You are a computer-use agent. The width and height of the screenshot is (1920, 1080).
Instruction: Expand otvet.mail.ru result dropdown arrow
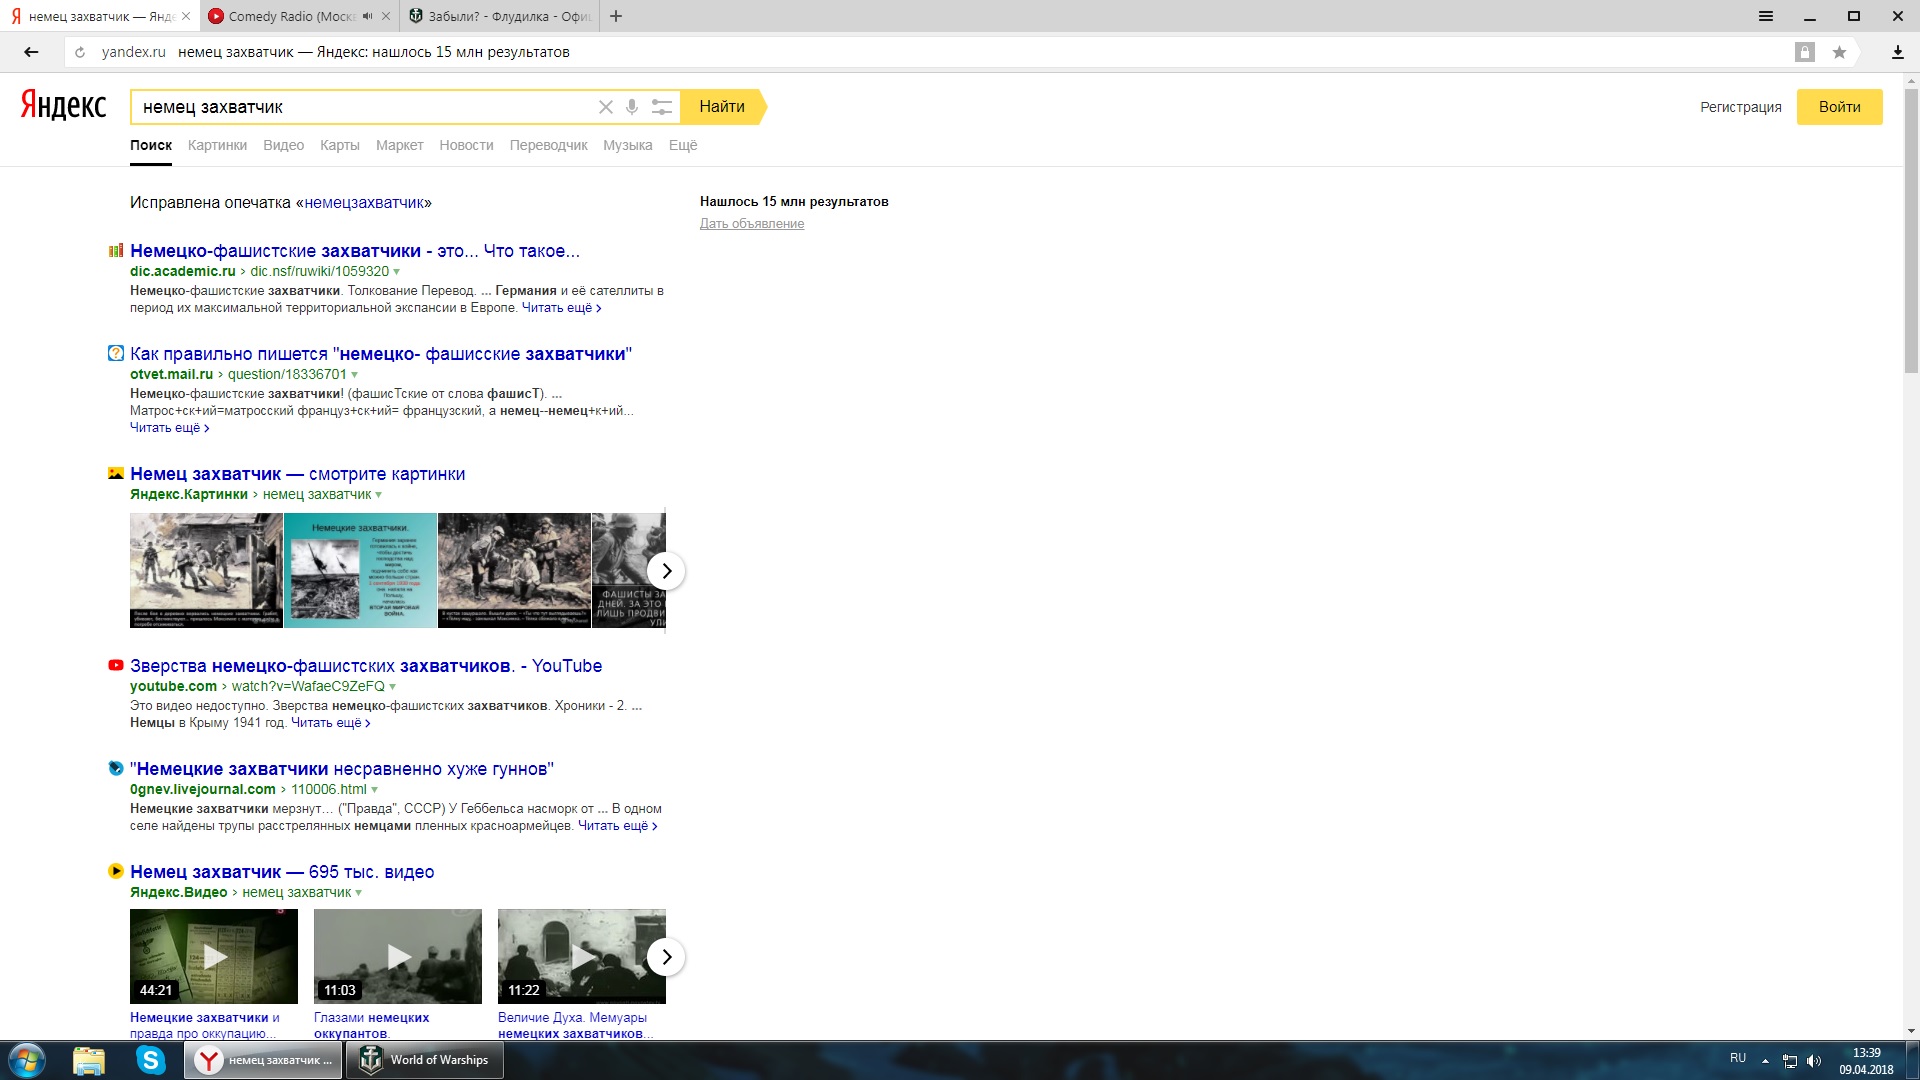coord(354,375)
